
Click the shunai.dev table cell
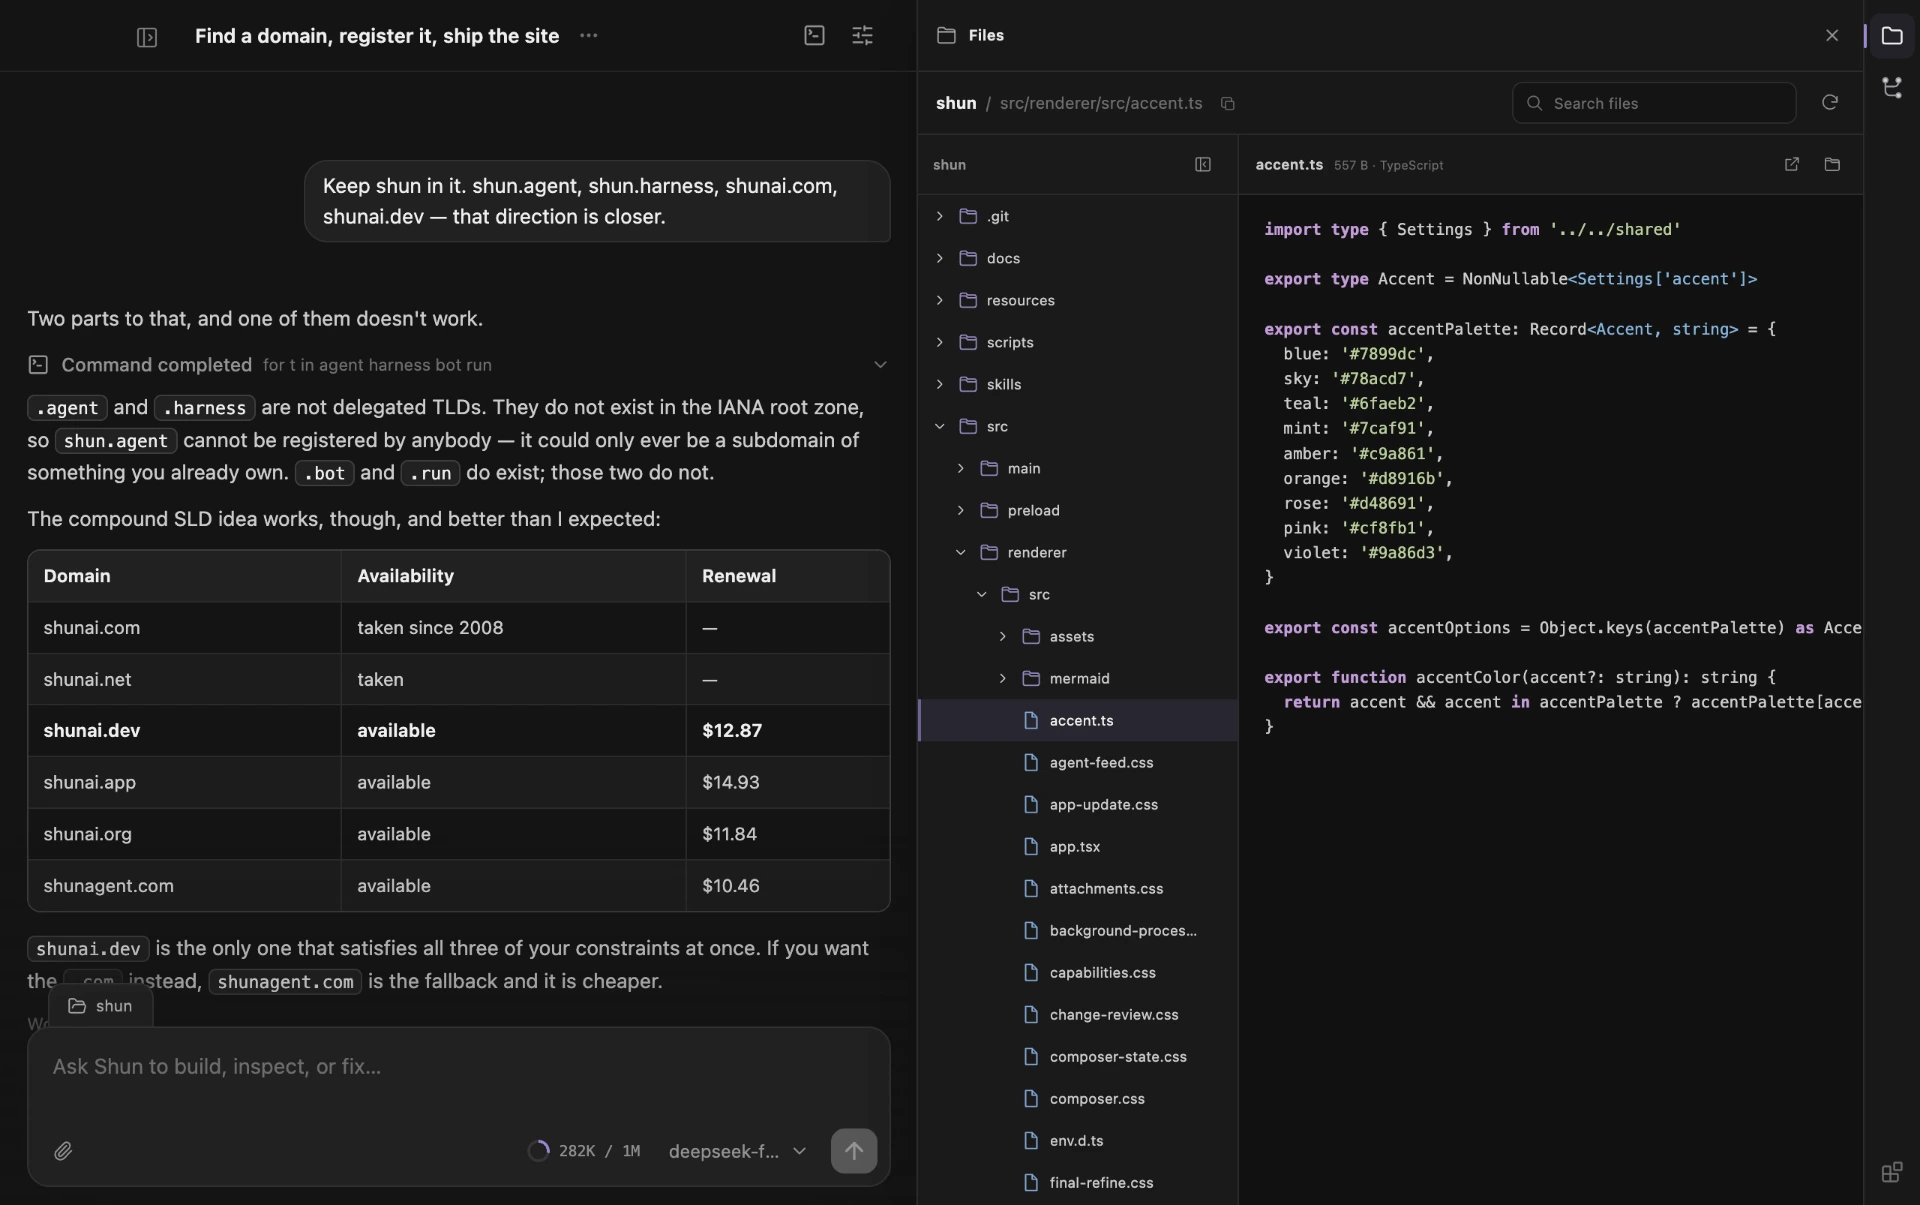pyautogui.click(x=184, y=730)
